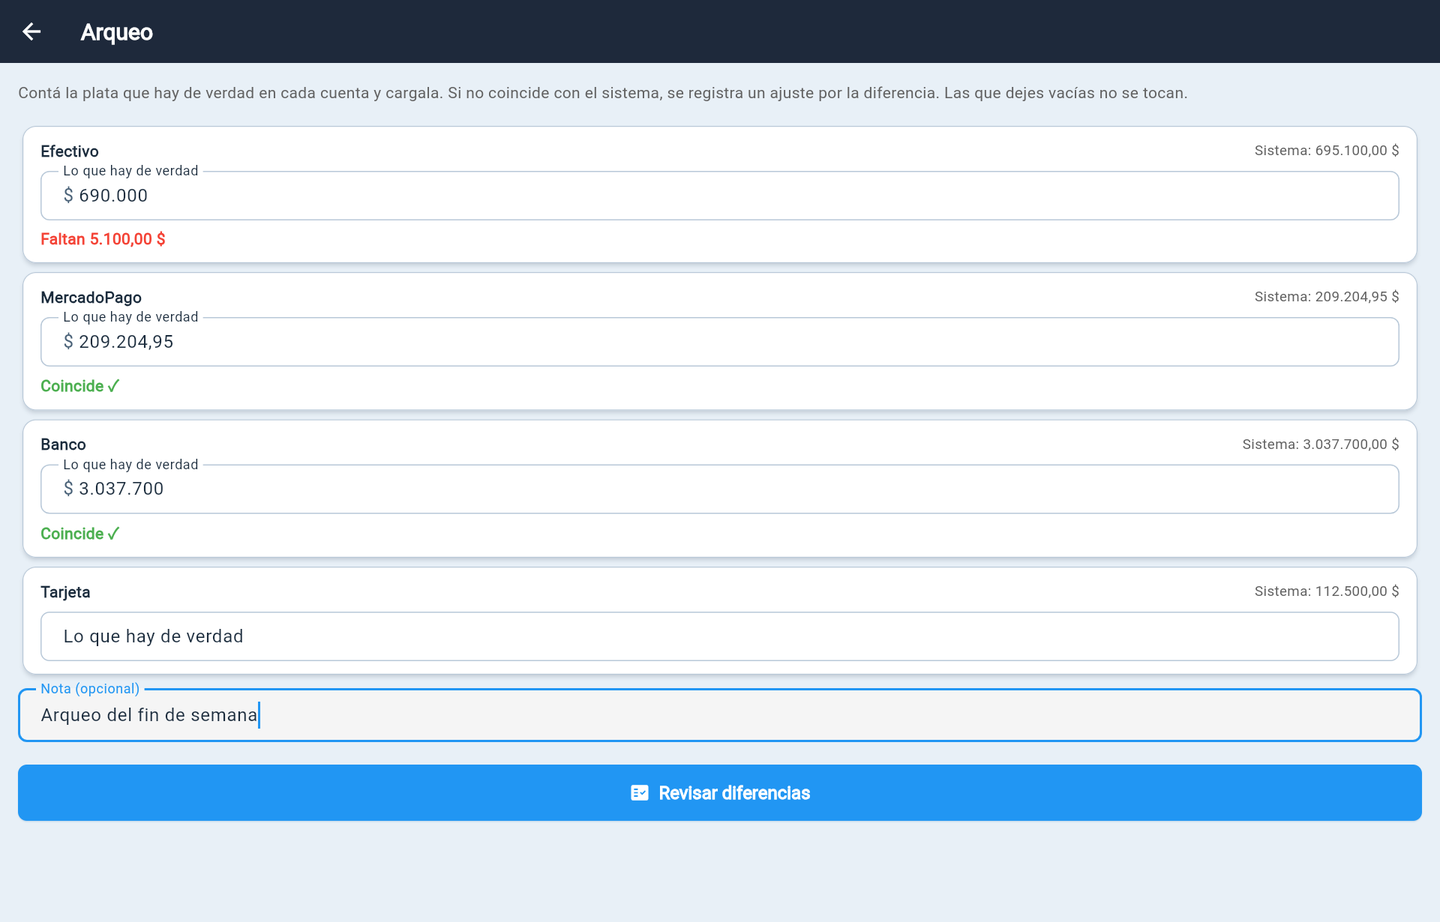Click the Nota (opcional) text field
The image size is (1440, 922).
pos(720,715)
